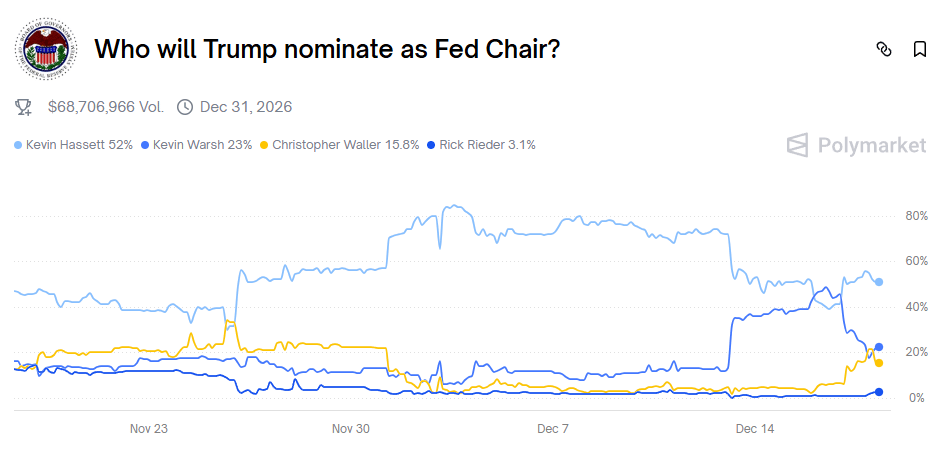The width and height of the screenshot is (950, 450).
Task: Click the Hassett line endpoint dot on chart
Action: point(879,282)
